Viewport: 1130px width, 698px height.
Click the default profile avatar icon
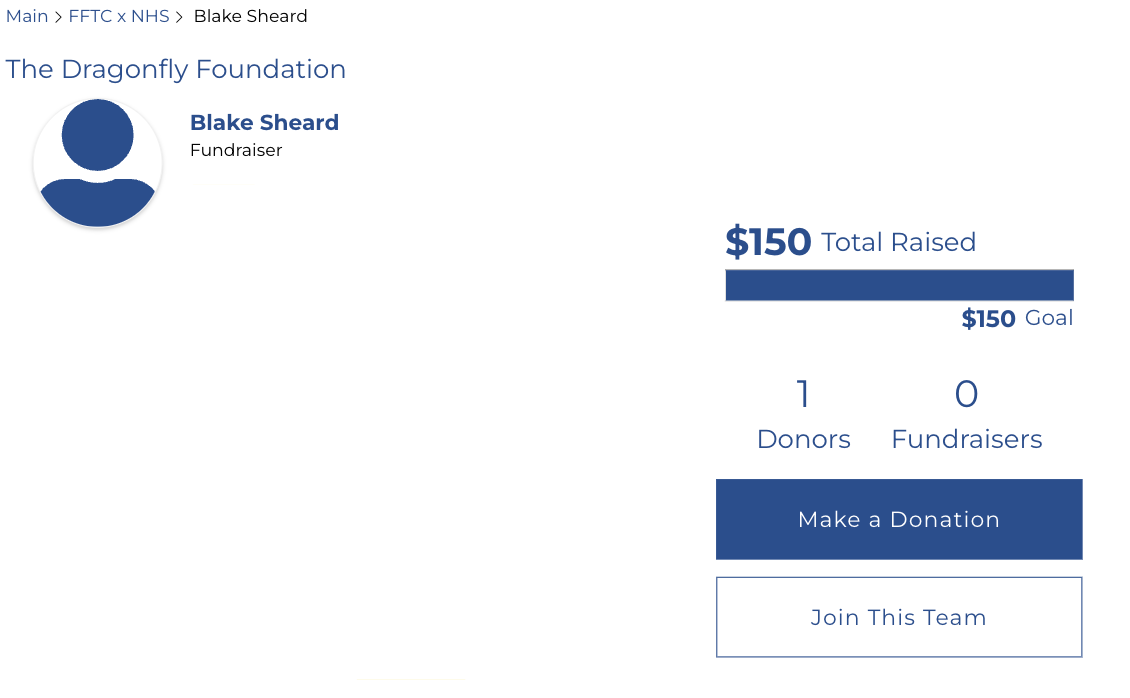(x=98, y=163)
